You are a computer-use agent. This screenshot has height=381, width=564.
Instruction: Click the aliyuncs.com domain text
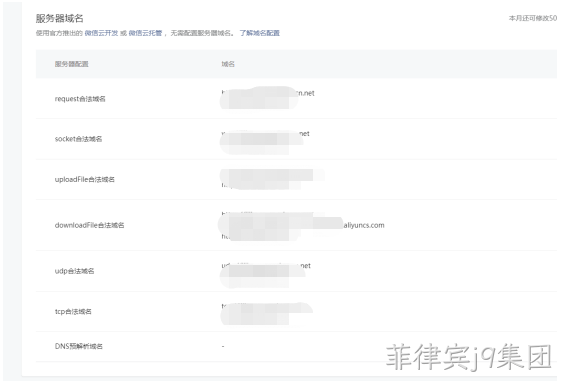(364, 225)
